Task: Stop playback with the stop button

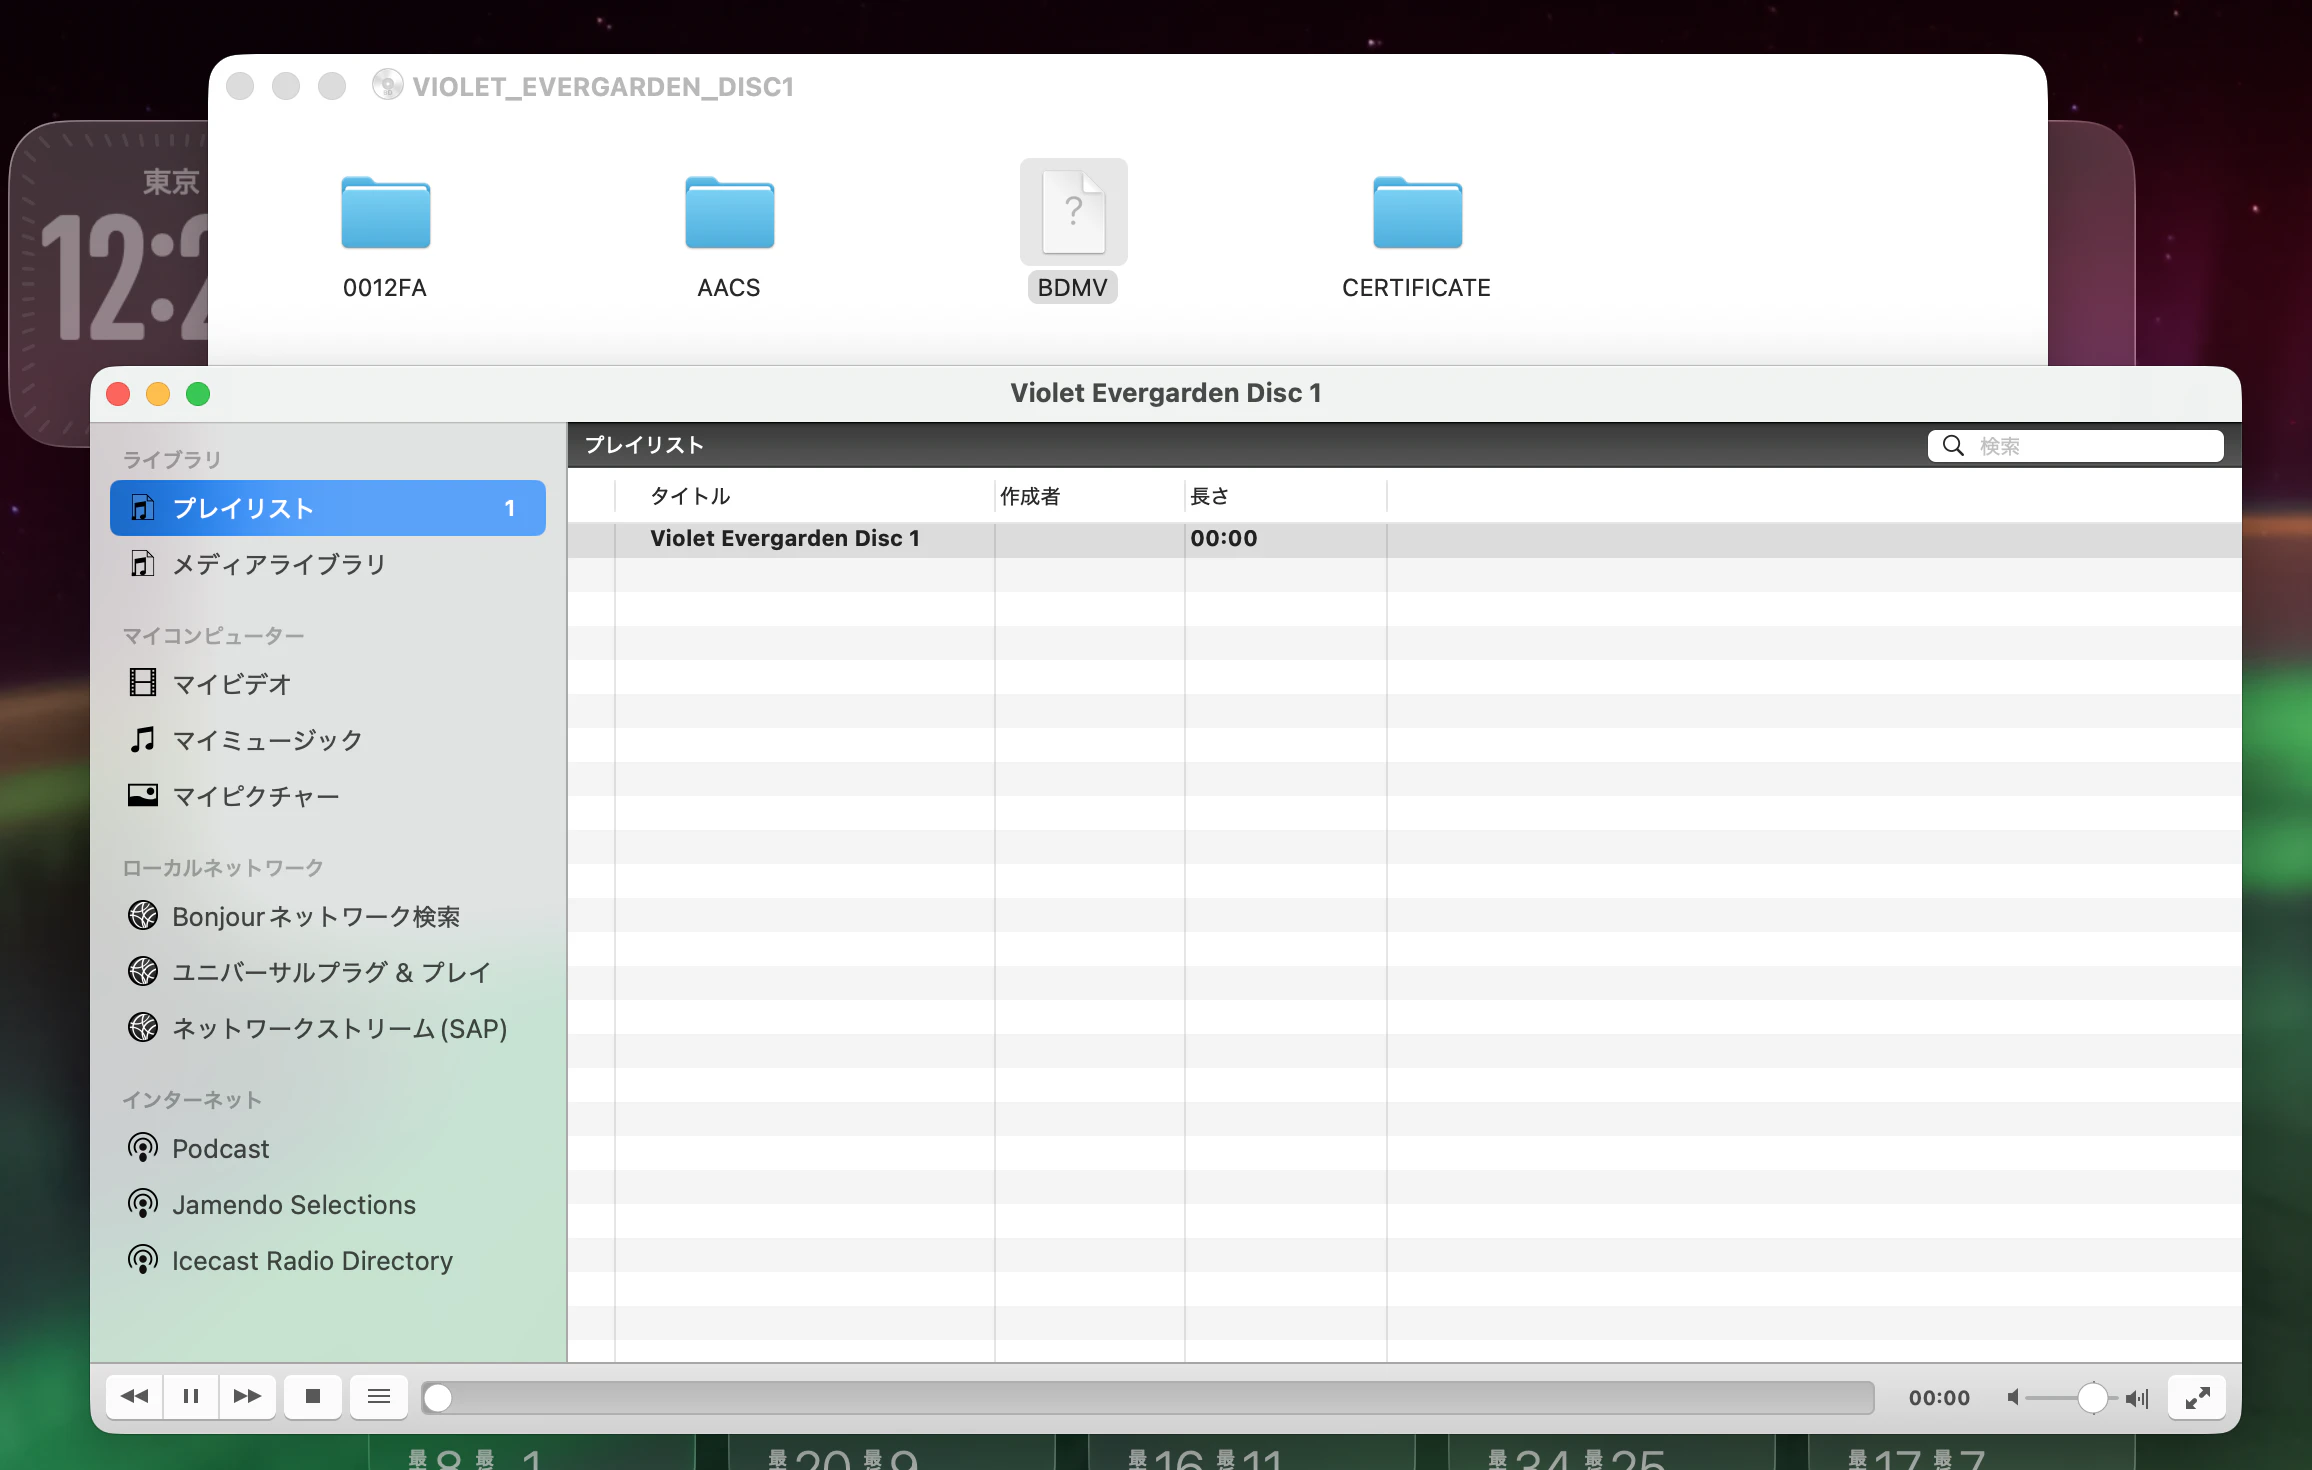Action: [313, 1397]
